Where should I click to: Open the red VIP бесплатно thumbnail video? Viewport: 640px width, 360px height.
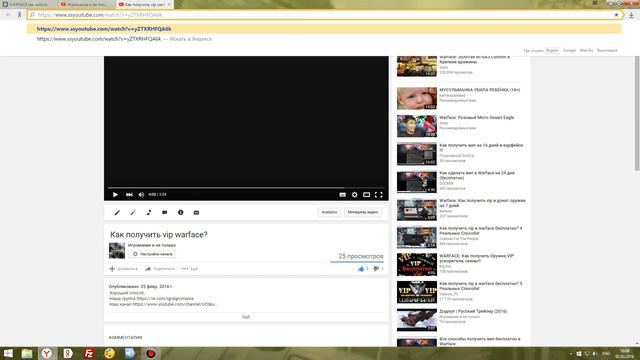tap(417, 264)
